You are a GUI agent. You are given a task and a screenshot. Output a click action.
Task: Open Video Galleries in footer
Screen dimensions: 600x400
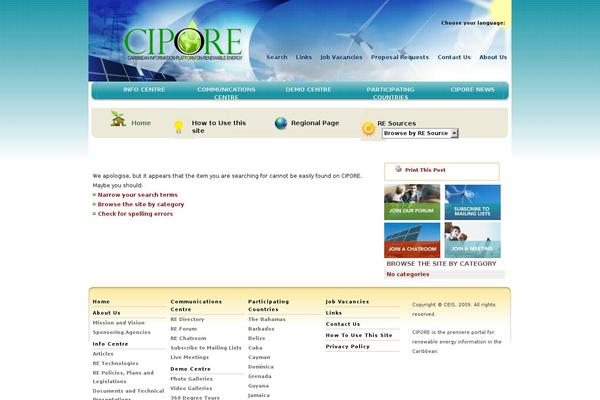pyautogui.click(x=191, y=389)
